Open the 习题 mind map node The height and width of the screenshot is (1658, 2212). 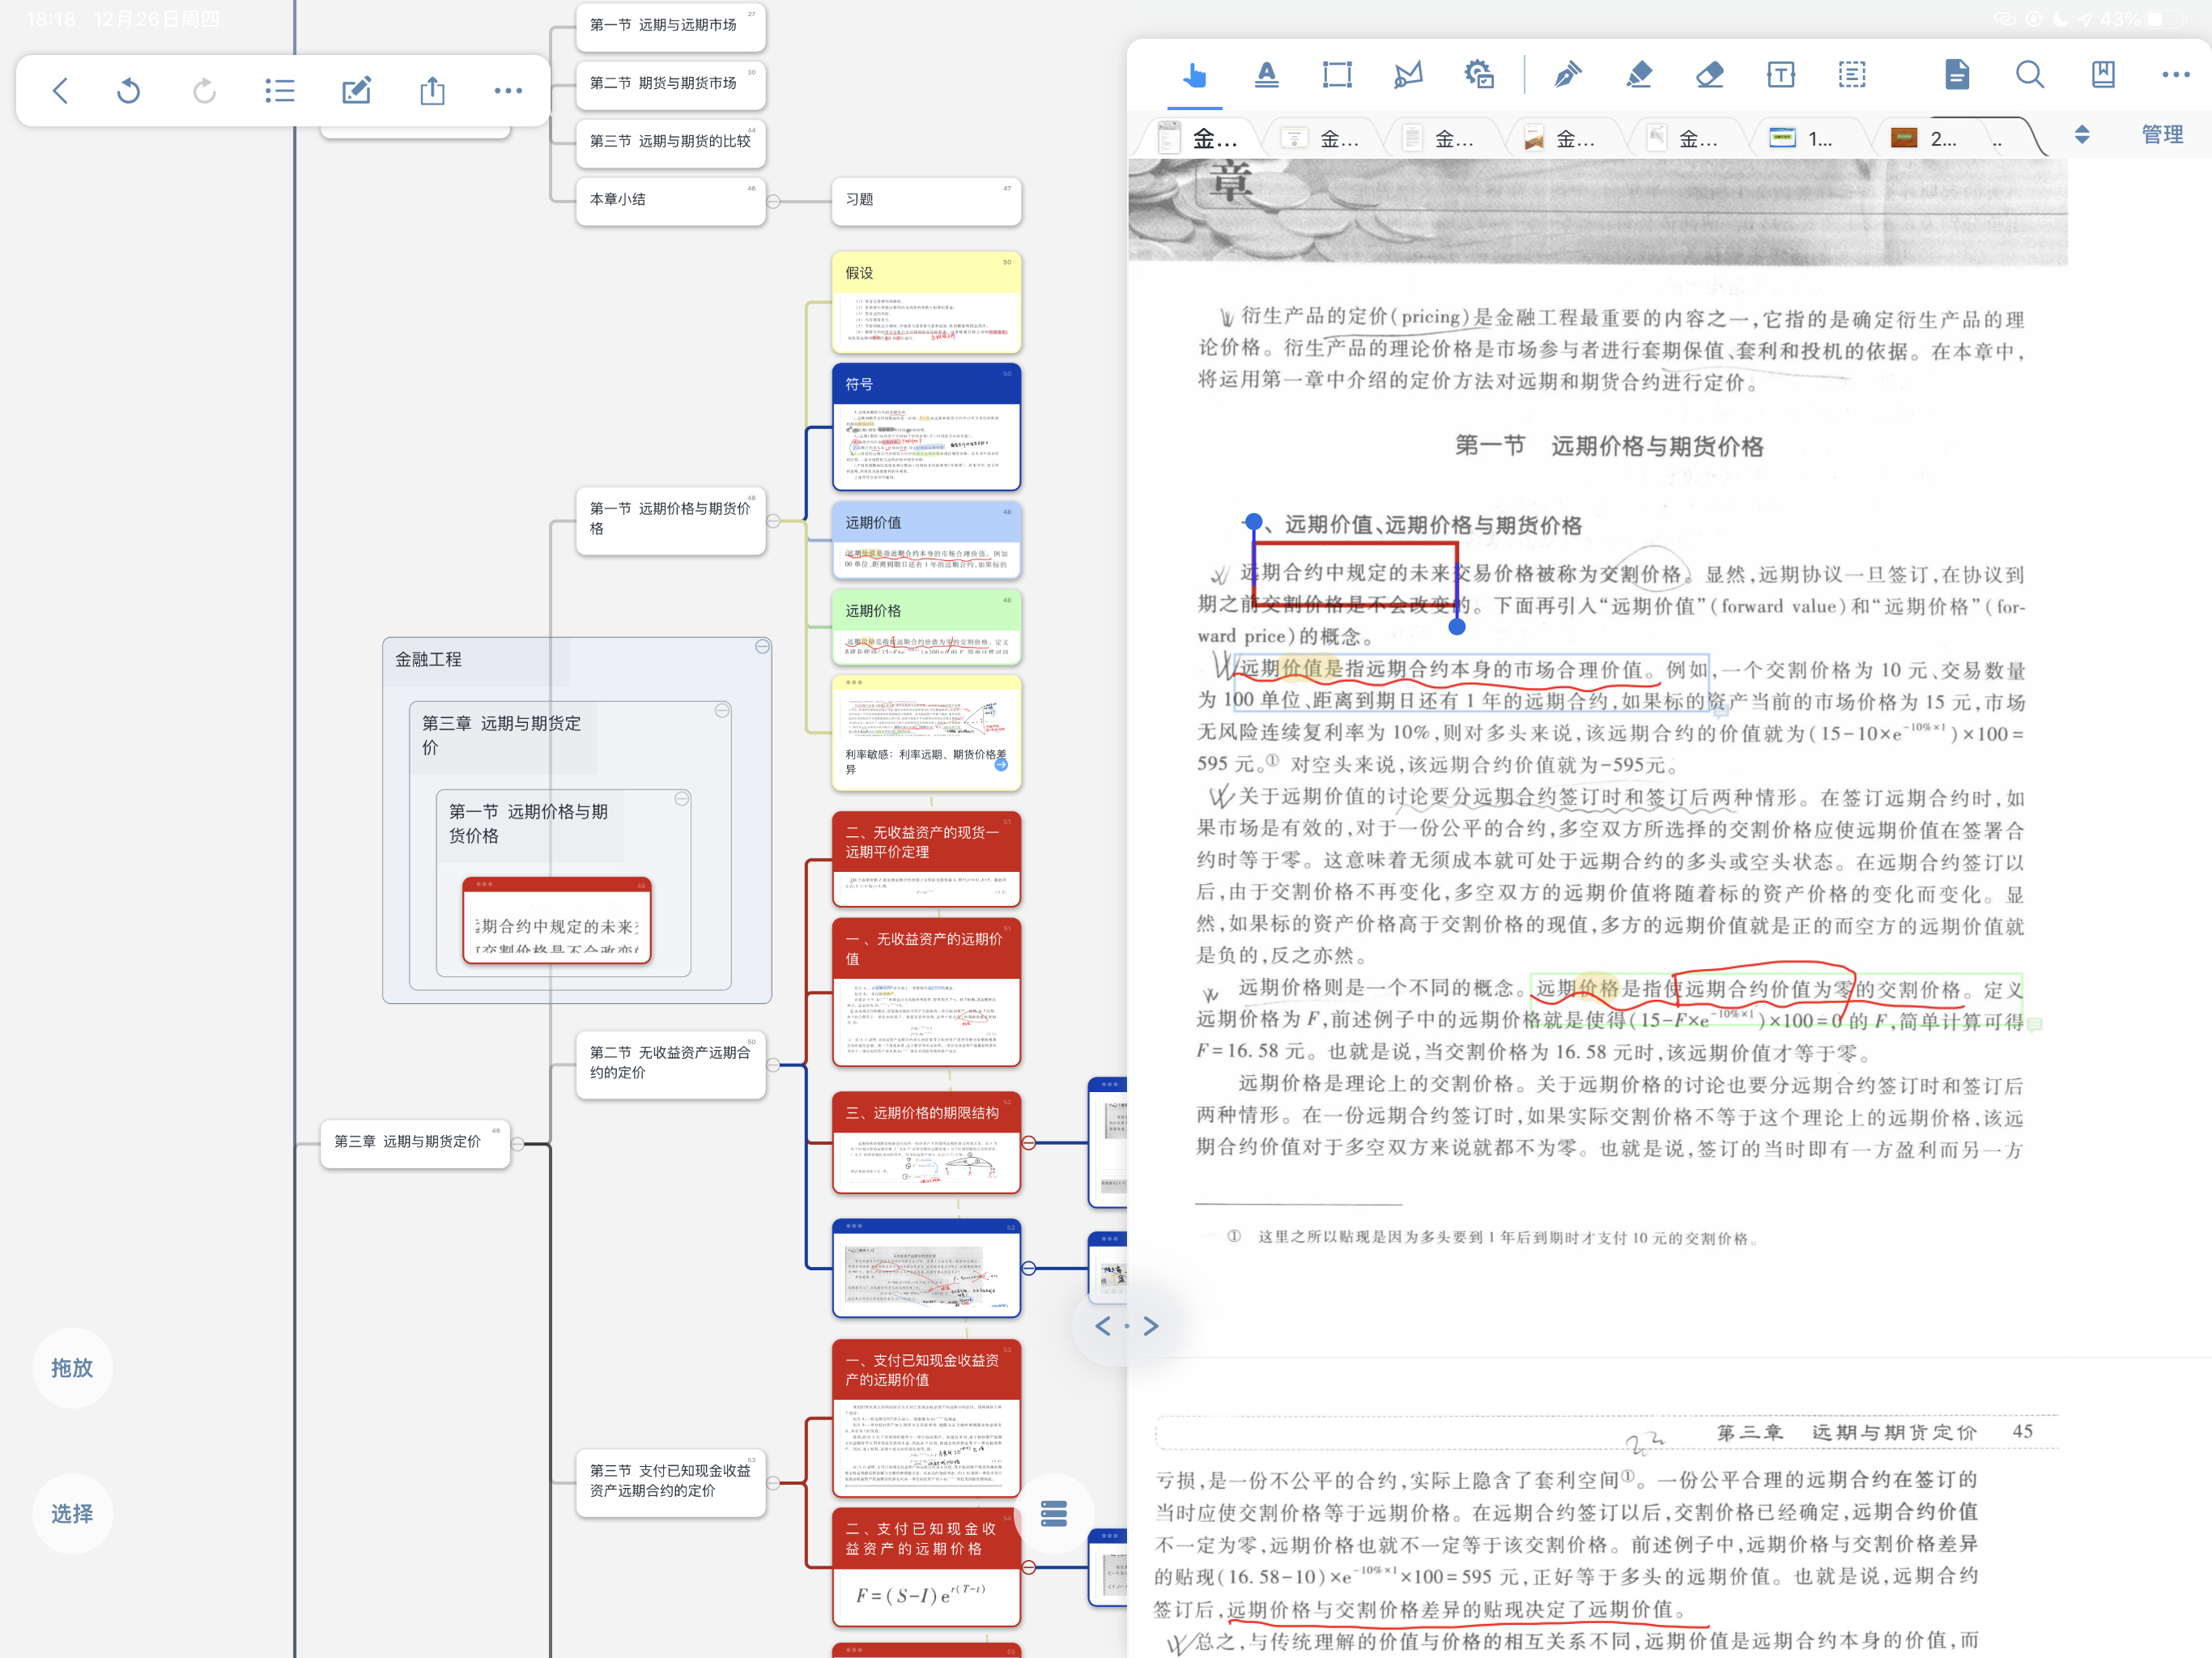[x=926, y=200]
